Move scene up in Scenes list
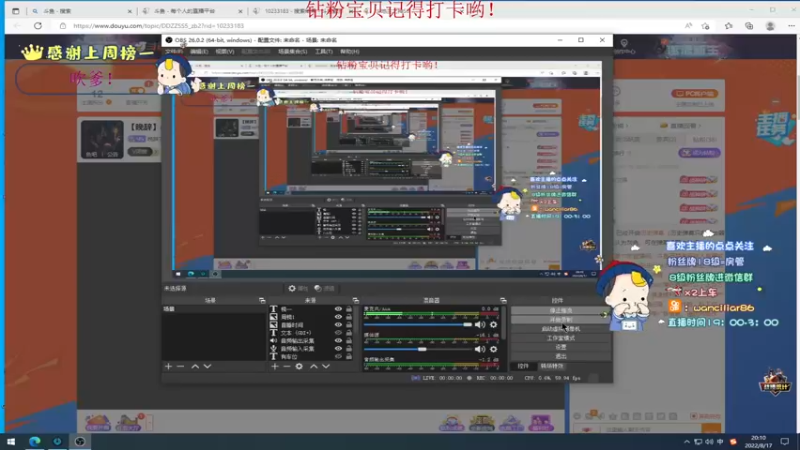This screenshot has width=800, height=450. (x=195, y=366)
